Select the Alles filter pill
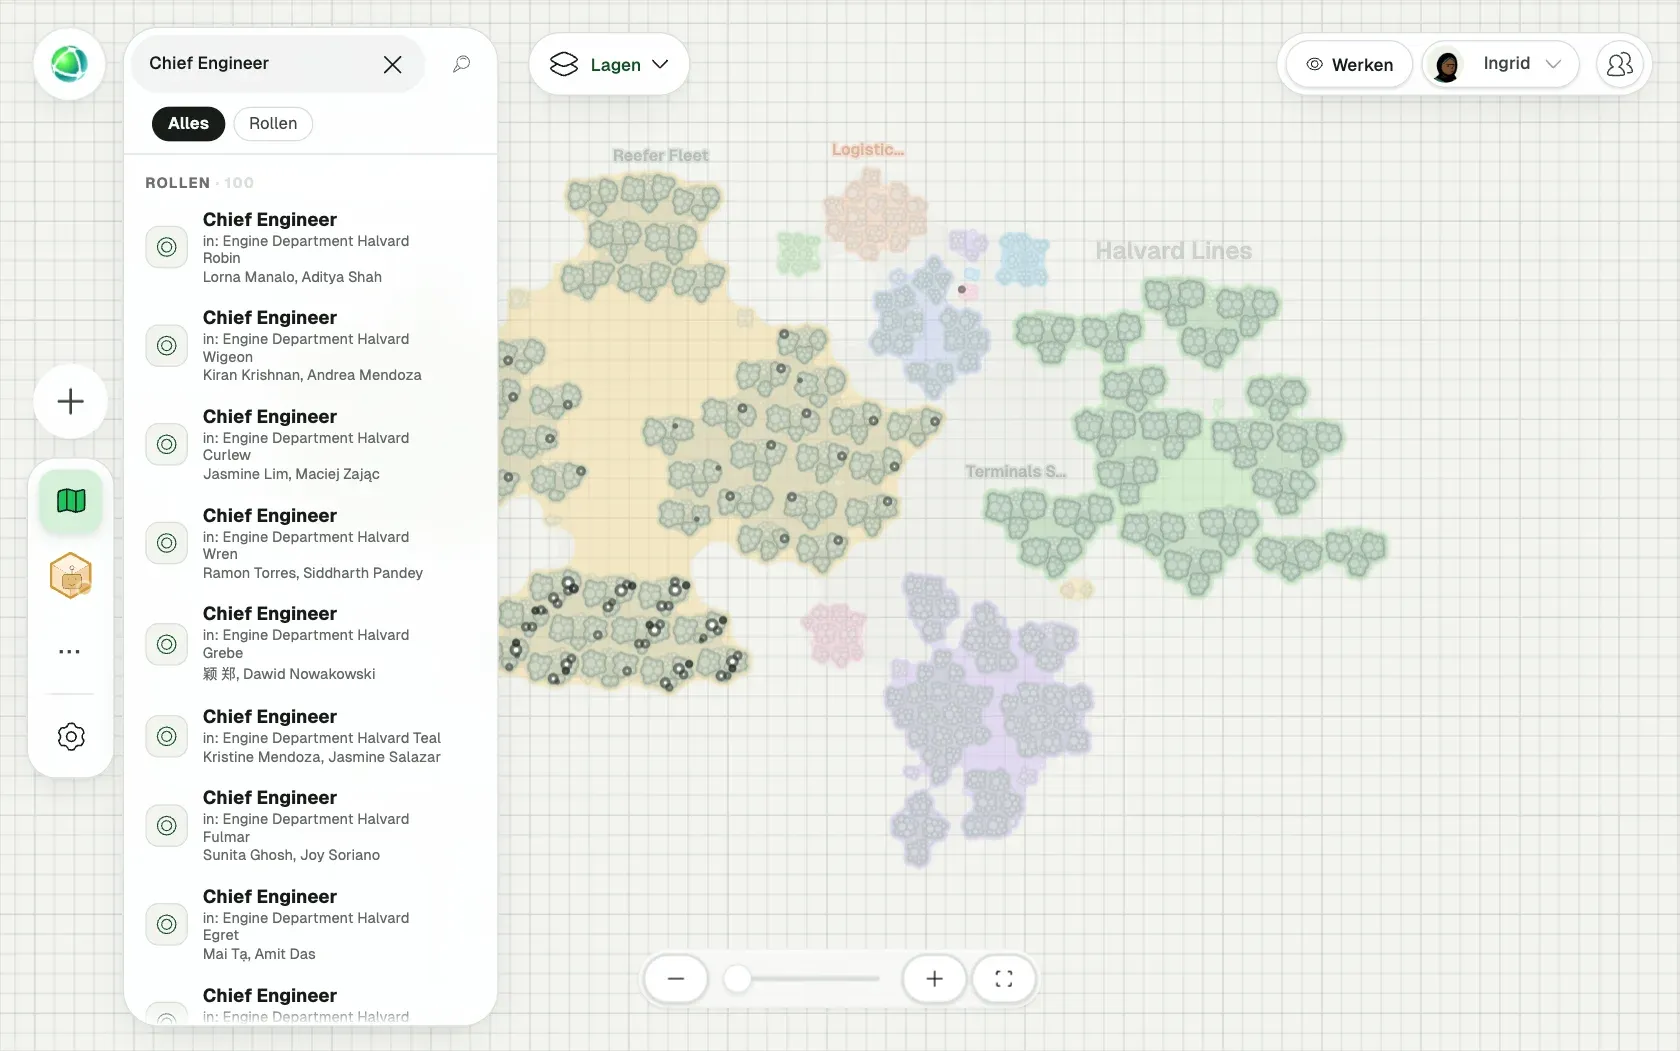 (x=188, y=123)
